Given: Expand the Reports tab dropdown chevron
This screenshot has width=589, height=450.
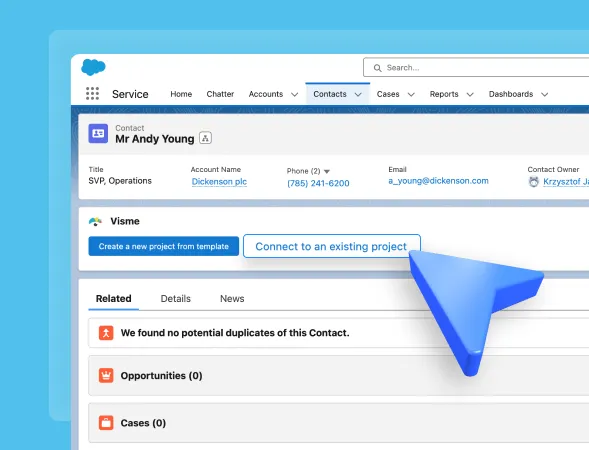Looking at the screenshot, I should [x=470, y=95].
